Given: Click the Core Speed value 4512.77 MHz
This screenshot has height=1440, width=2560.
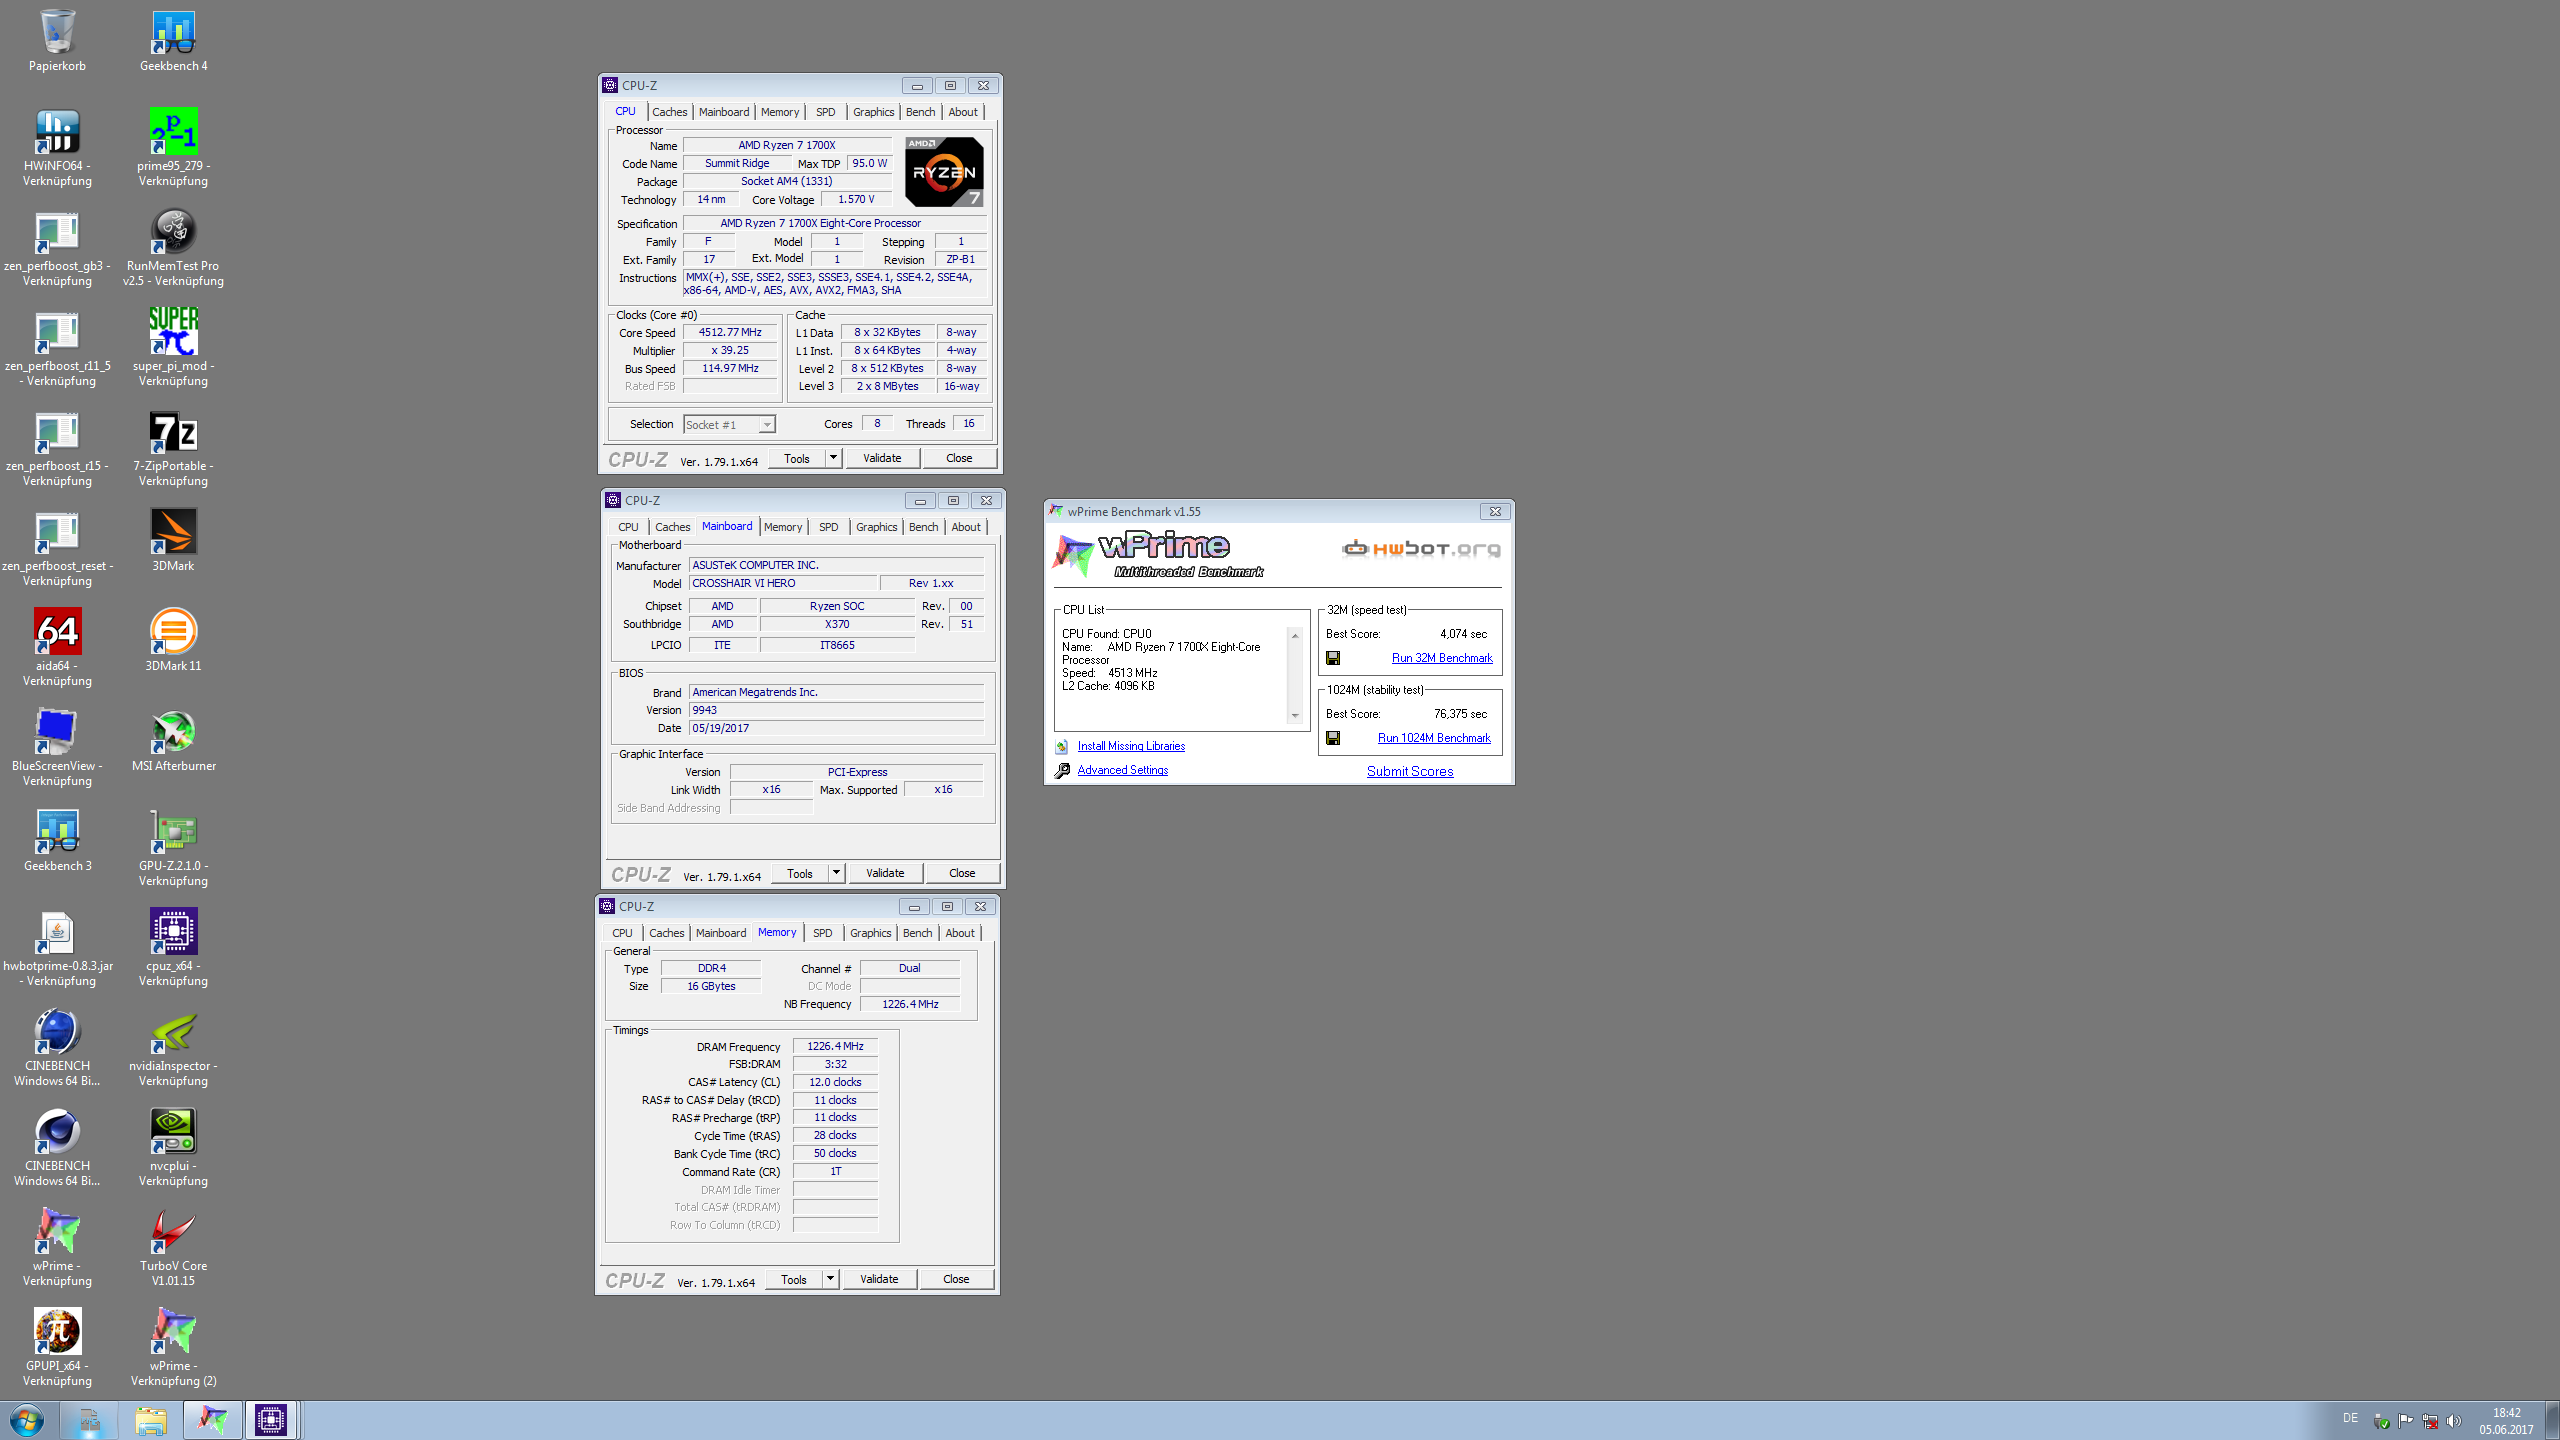Looking at the screenshot, I should pyautogui.click(x=730, y=332).
